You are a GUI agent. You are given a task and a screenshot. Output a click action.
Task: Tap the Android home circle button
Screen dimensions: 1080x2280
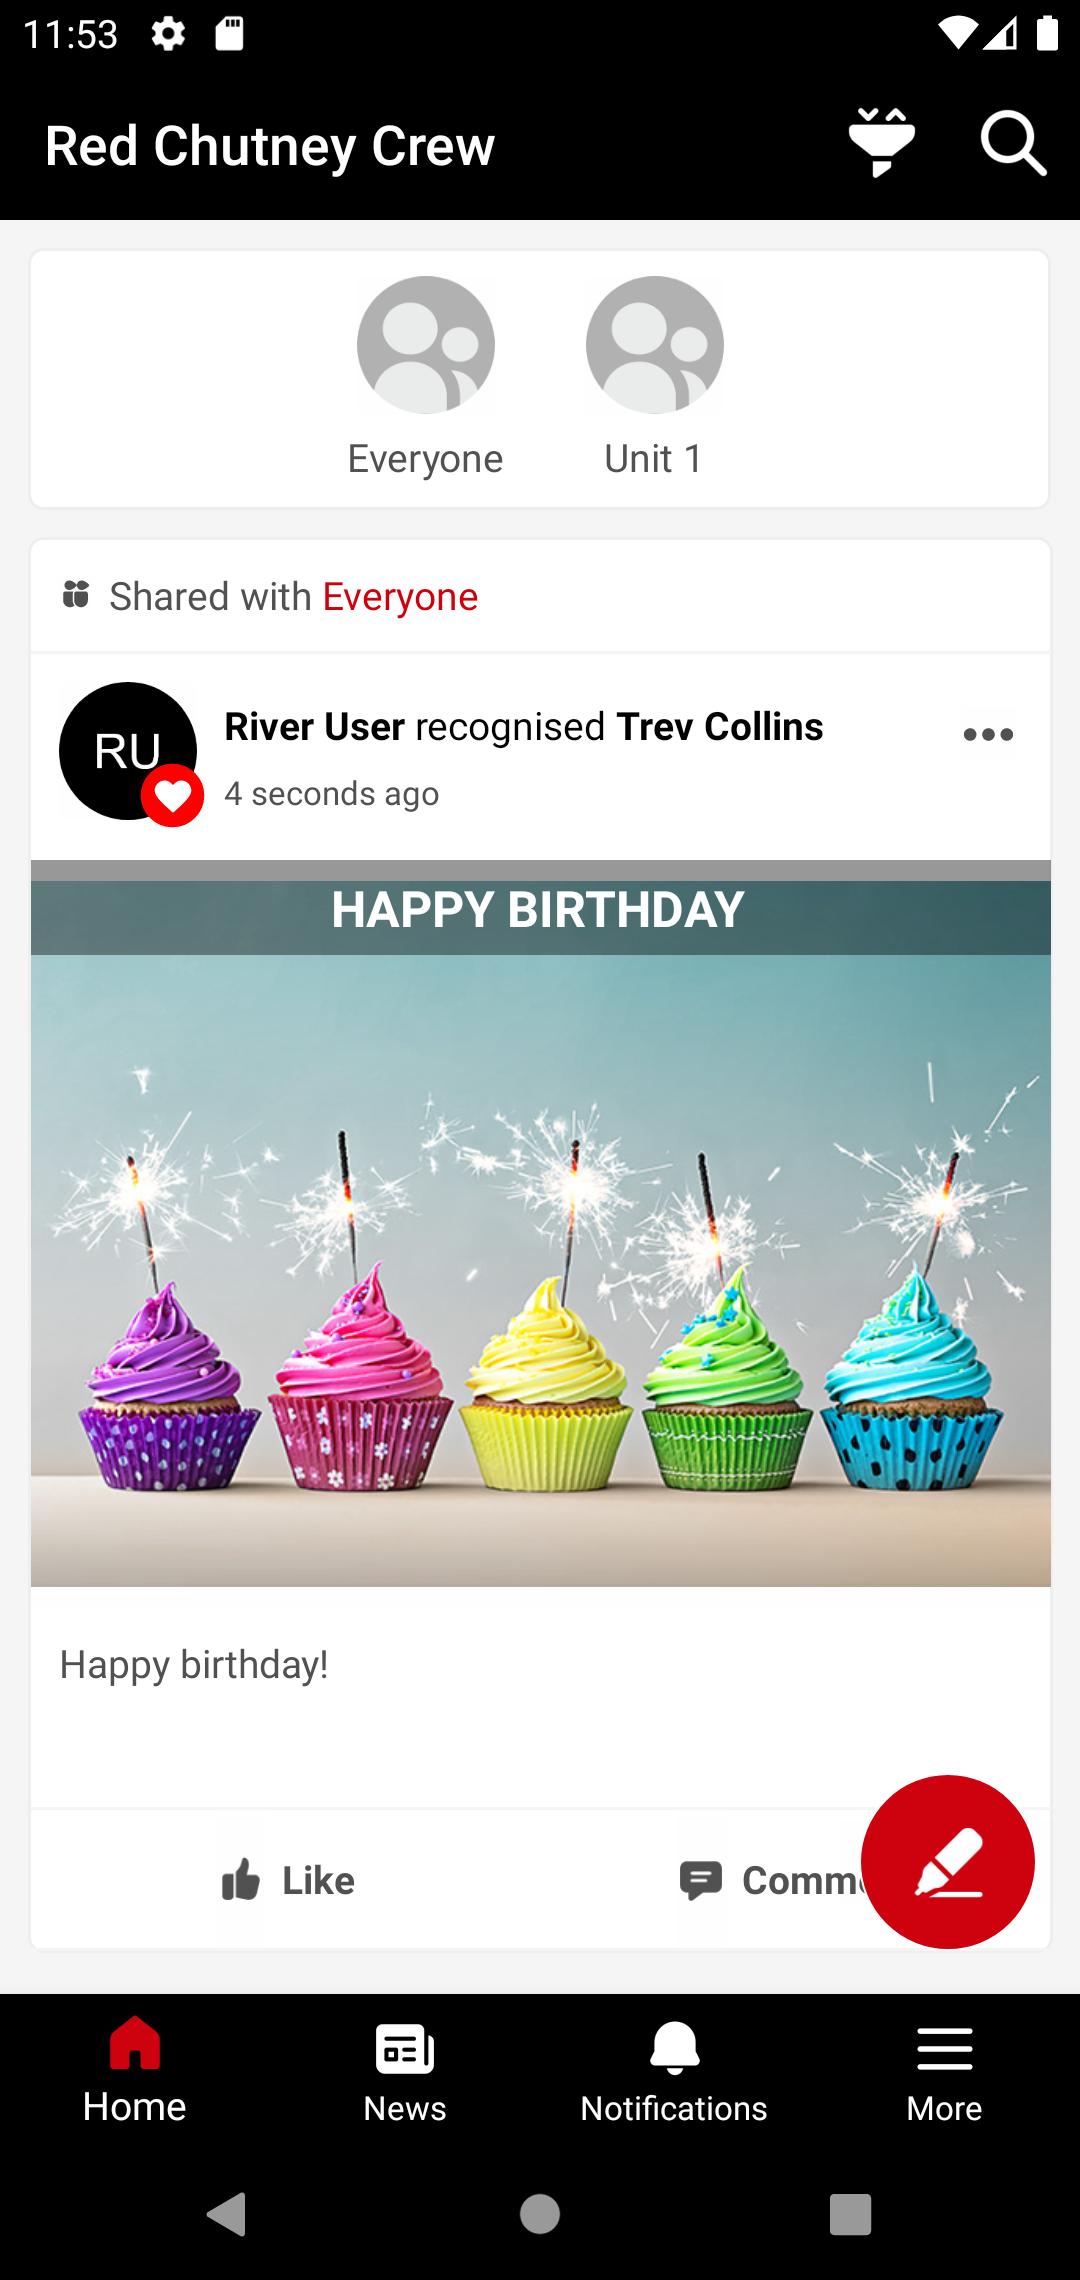[x=540, y=2213]
